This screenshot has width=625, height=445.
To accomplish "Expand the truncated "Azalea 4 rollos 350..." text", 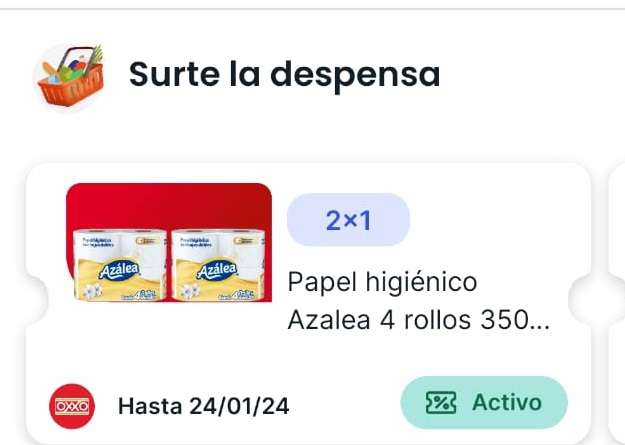I will click(x=419, y=320).
